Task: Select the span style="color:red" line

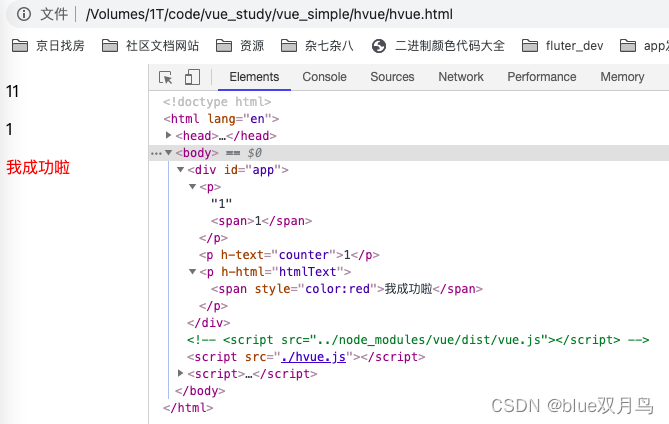Action: (347, 289)
